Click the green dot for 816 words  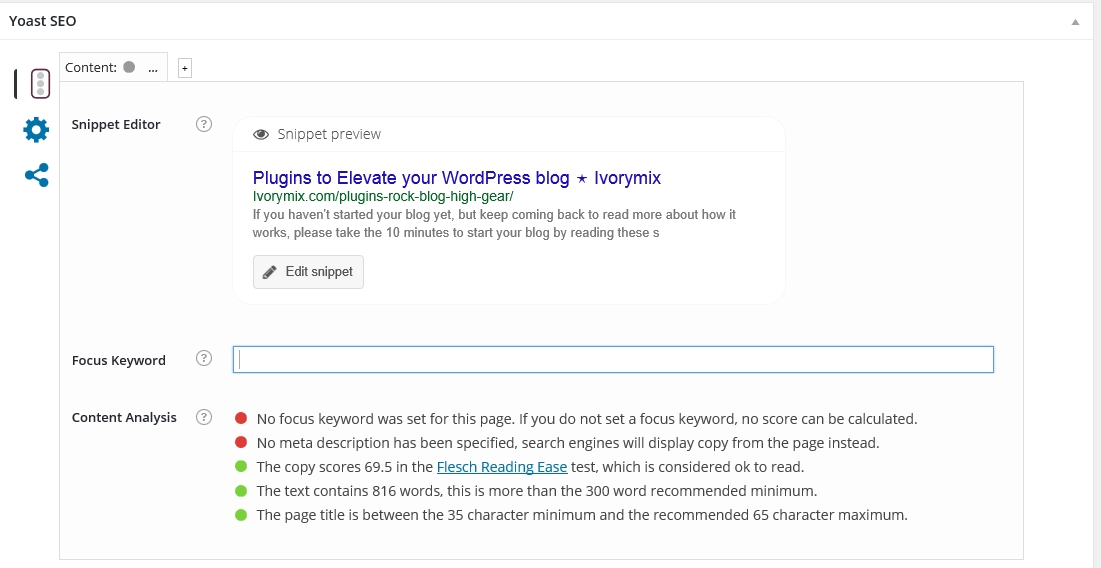241,491
